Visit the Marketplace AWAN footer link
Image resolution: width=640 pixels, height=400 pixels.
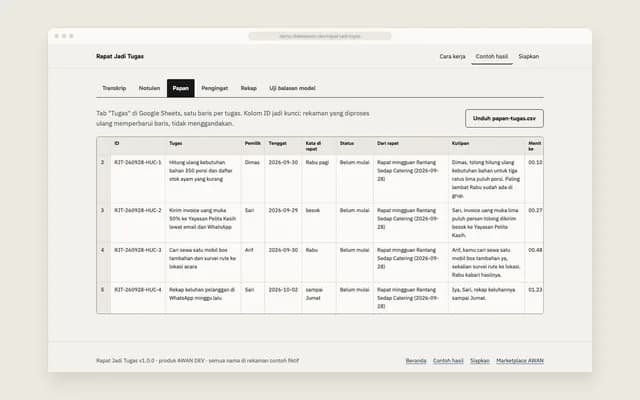(520, 361)
